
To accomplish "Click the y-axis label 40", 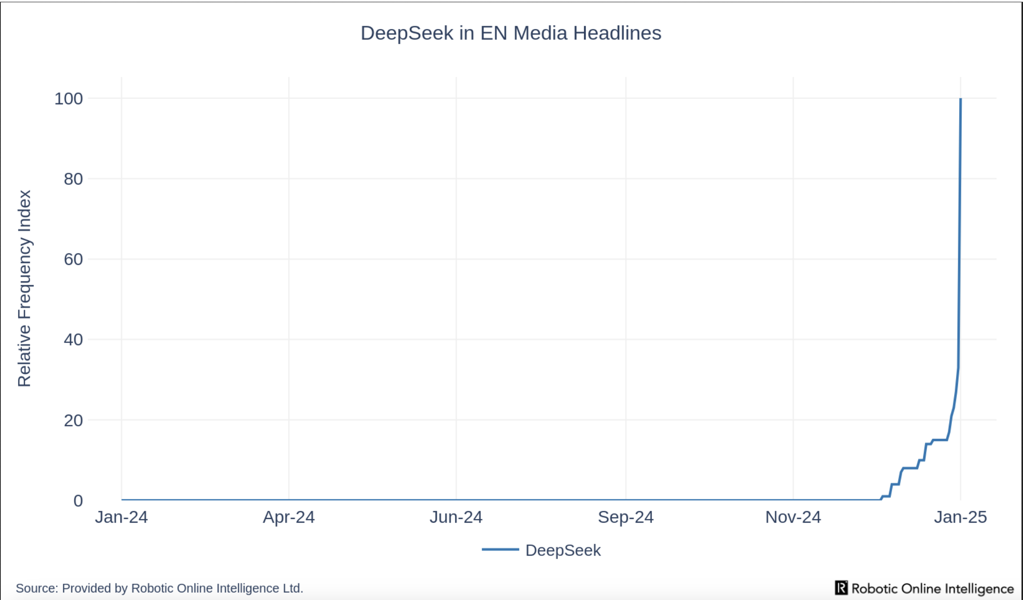I will coord(73,340).
